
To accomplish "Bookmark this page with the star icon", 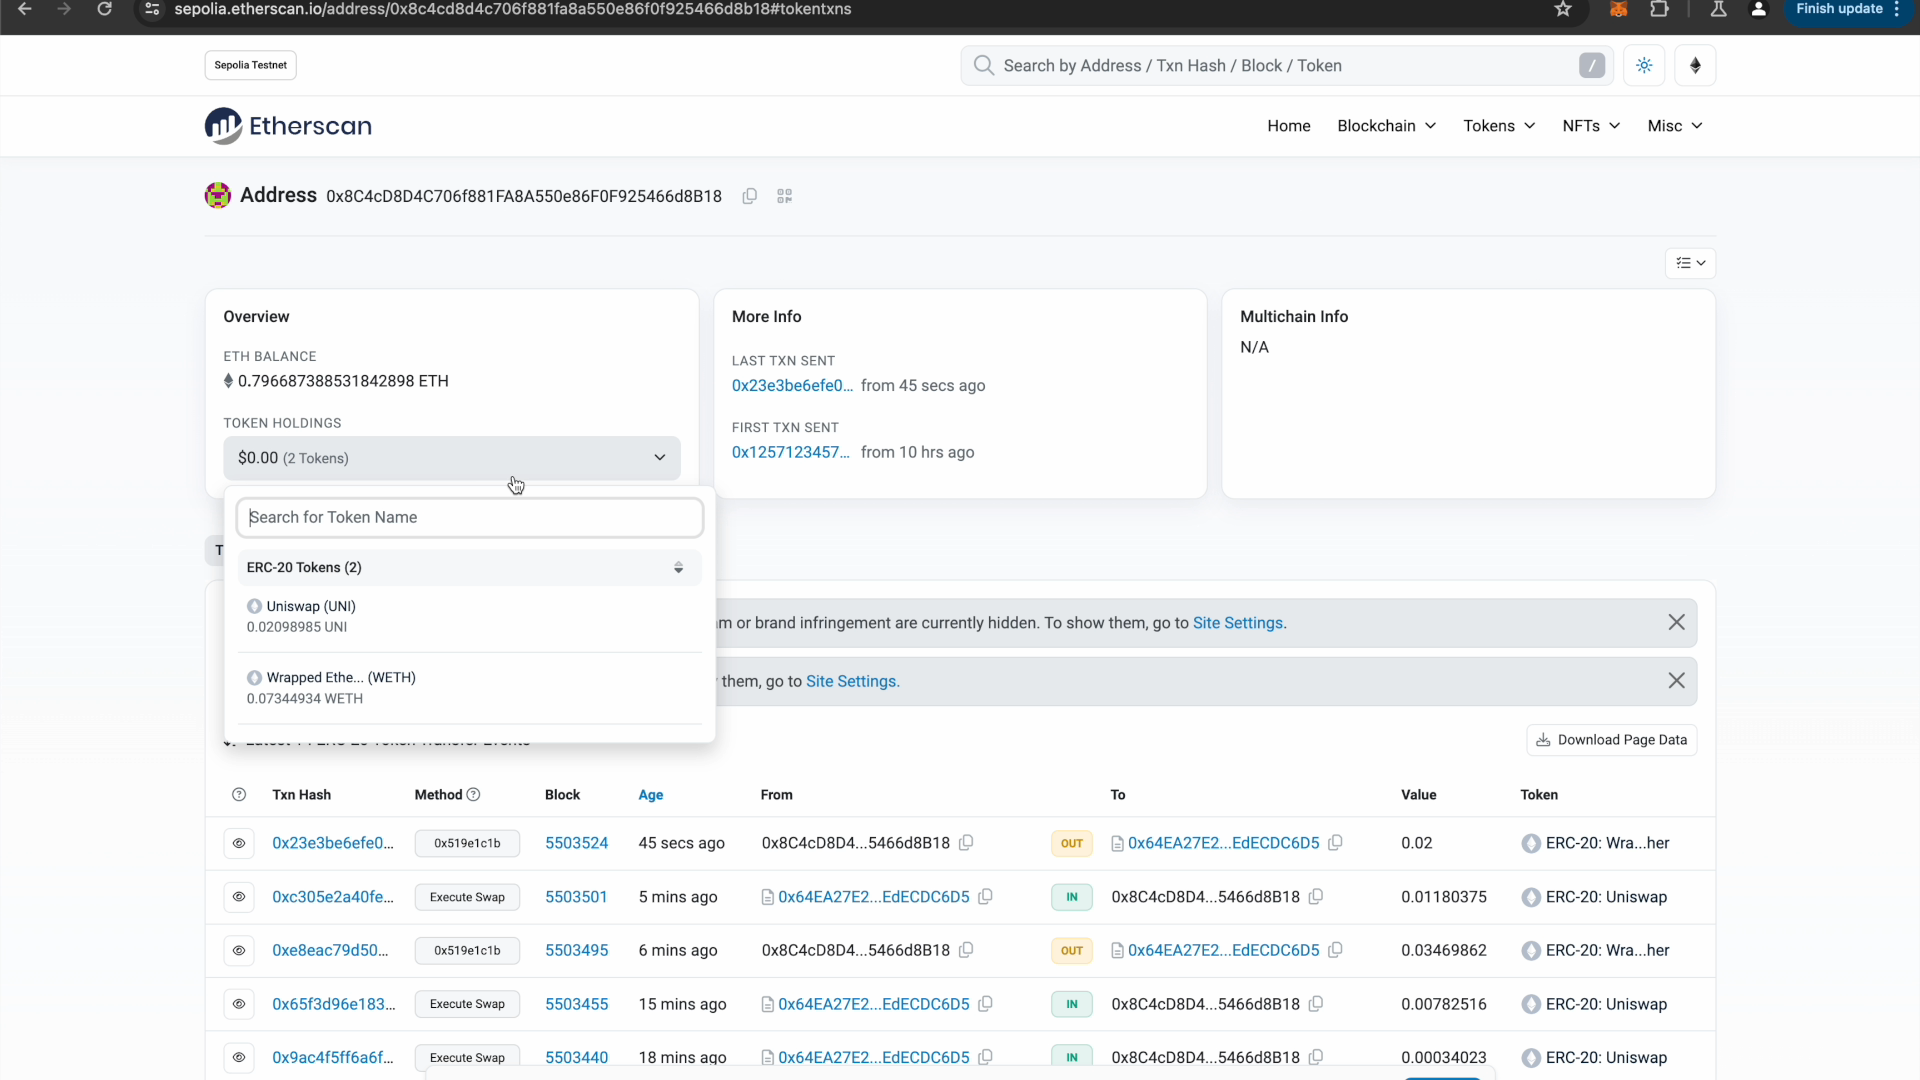I will (x=1563, y=10).
